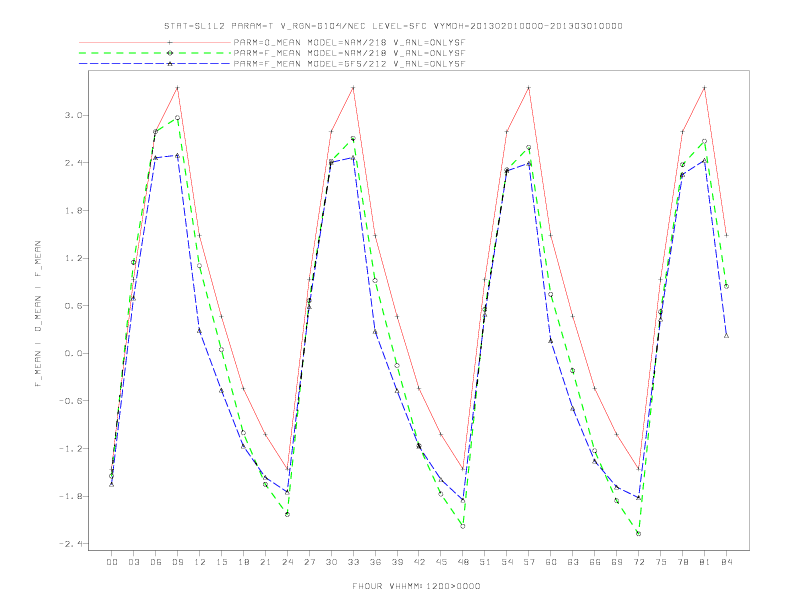Click x-axis forecast hour label 00
The height and width of the screenshot is (612, 792).
(112, 562)
